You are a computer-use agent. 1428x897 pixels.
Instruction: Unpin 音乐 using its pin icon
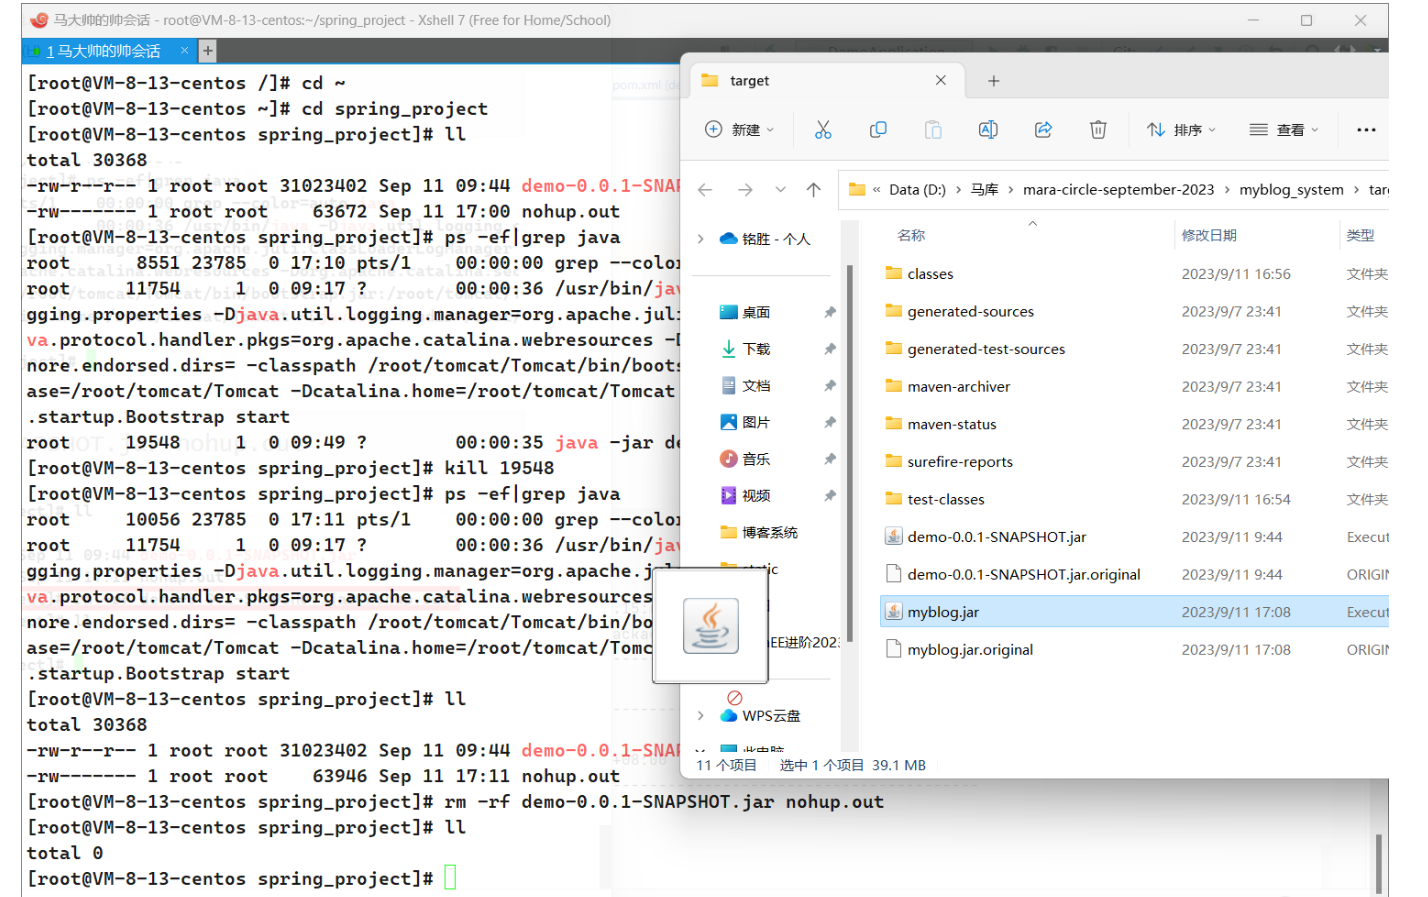(829, 459)
